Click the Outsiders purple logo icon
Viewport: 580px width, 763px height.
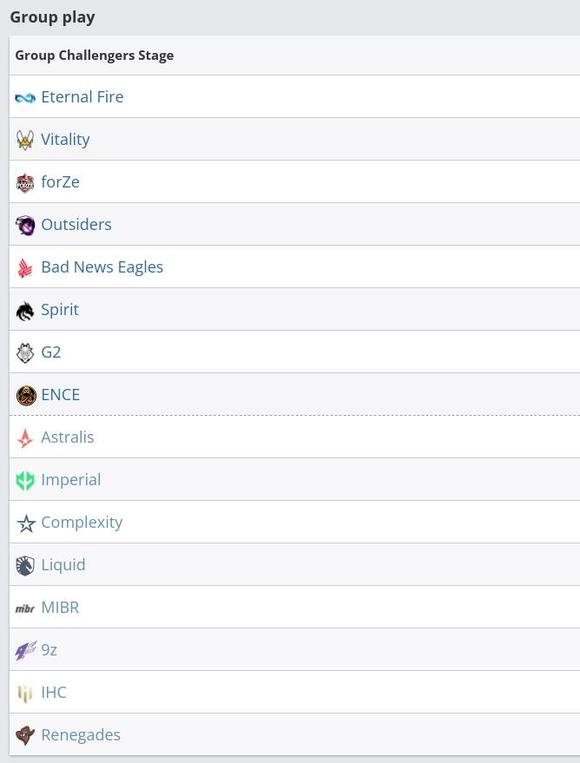tap(25, 225)
